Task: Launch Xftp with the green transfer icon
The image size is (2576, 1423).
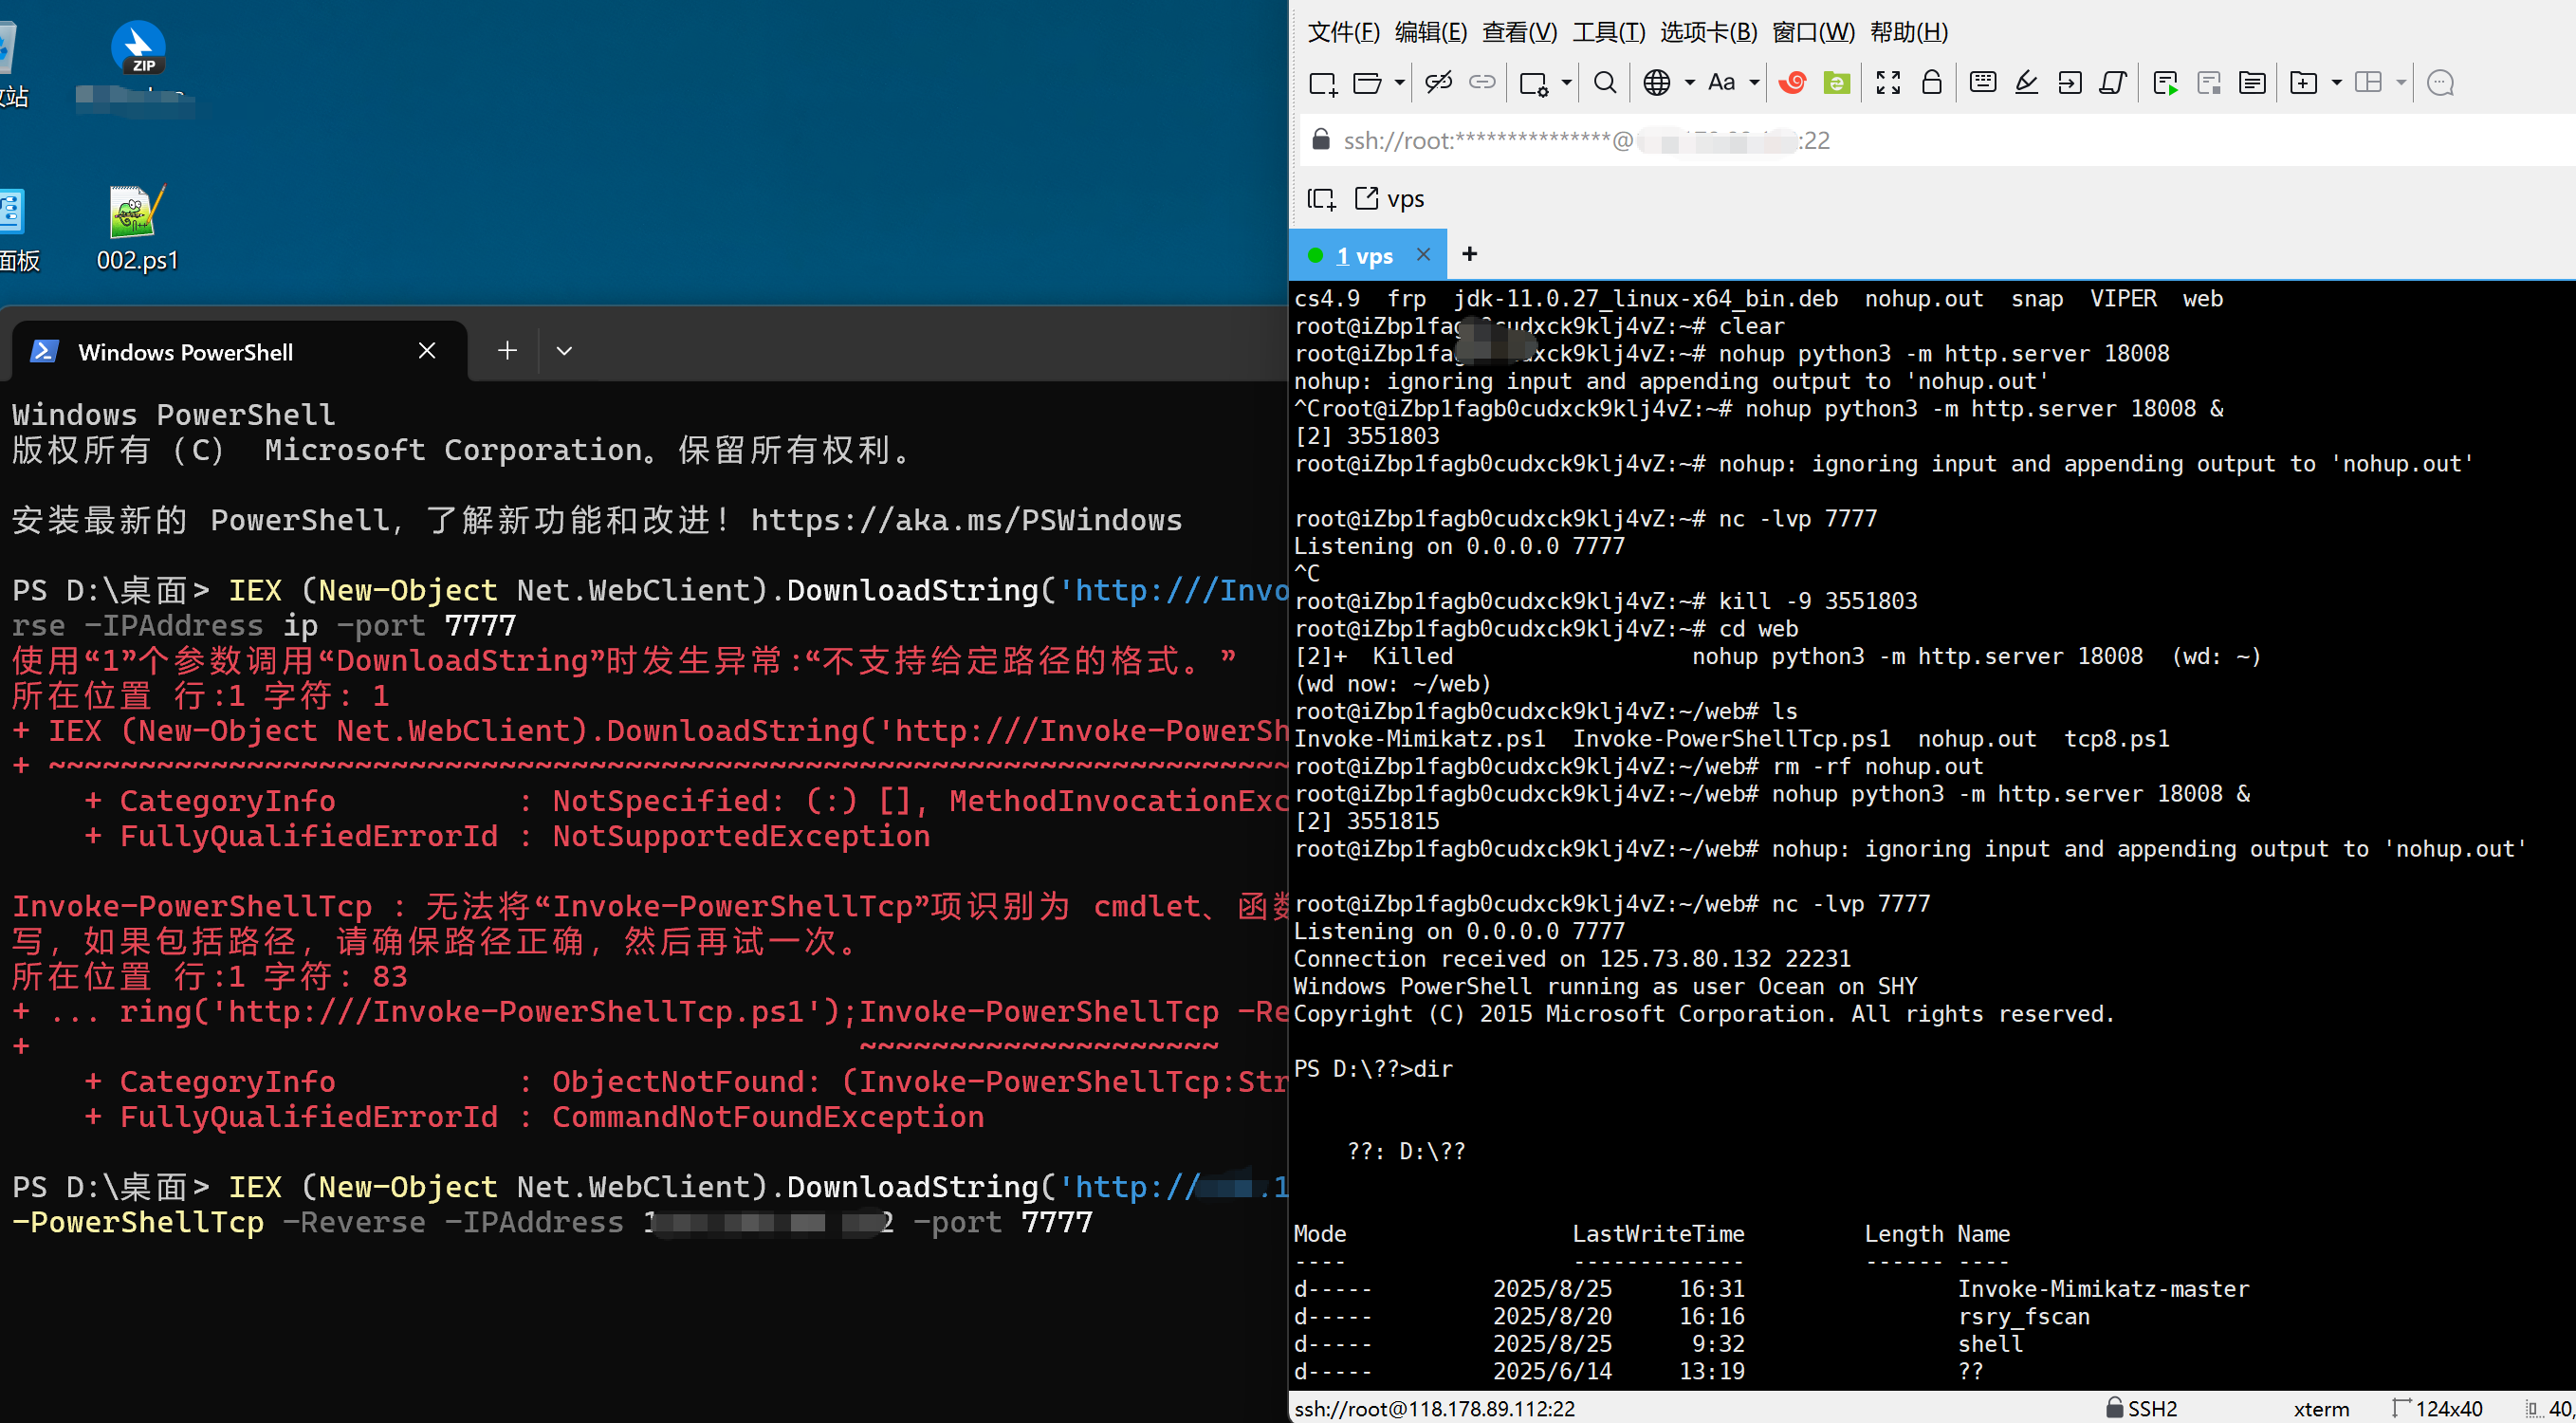Action: 1837,82
